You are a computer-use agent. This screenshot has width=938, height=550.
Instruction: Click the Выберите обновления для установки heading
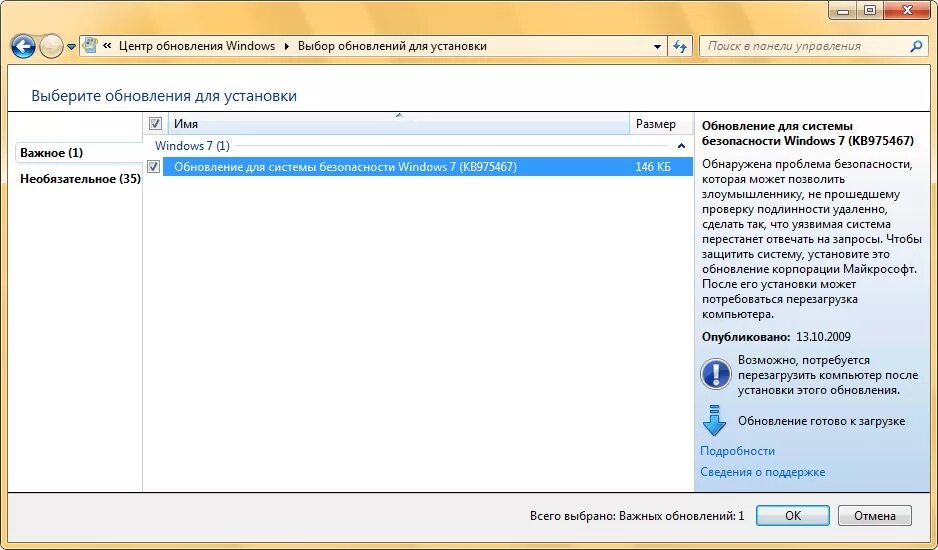tap(164, 96)
